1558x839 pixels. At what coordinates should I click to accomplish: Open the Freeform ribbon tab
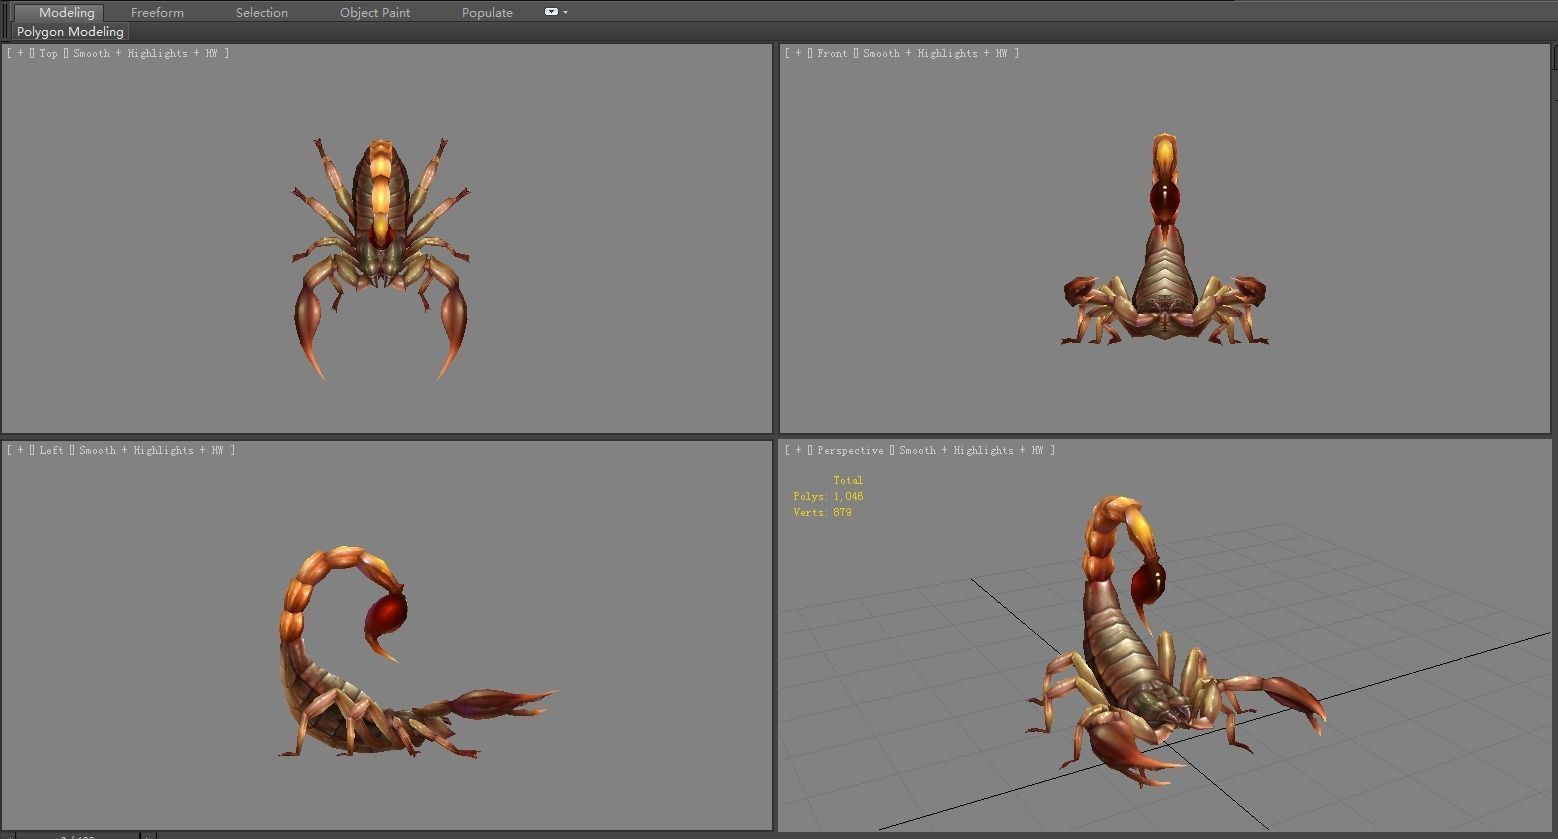click(157, 12)
